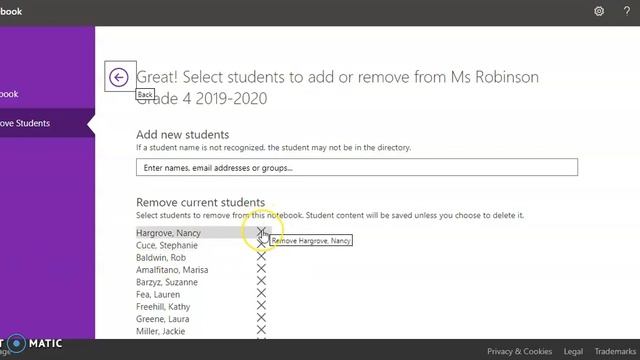
Task: Open settings via the gear icon
Action: 599,11
